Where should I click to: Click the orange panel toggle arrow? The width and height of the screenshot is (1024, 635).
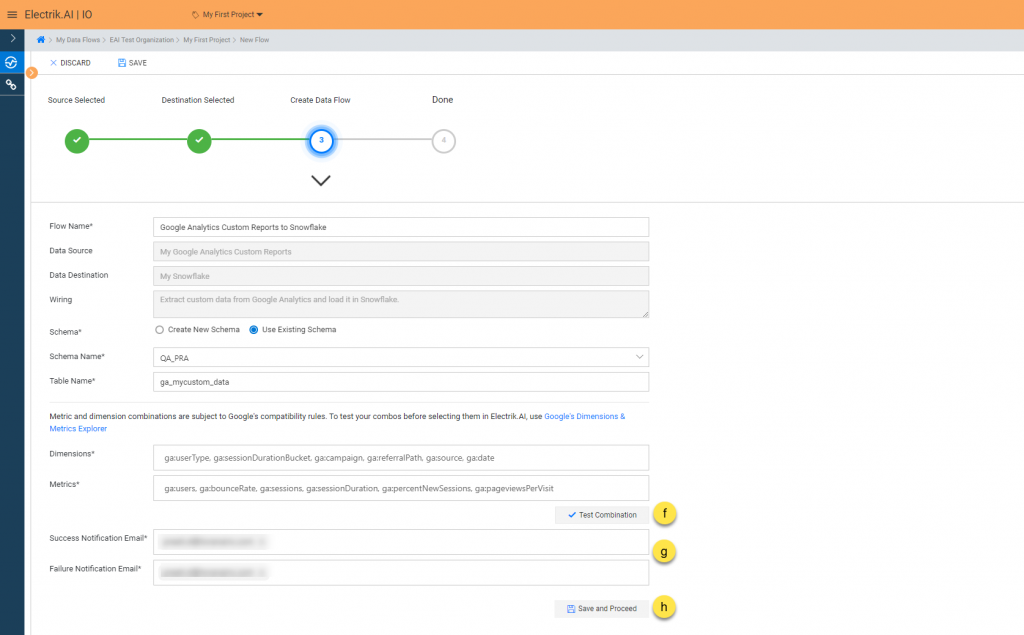(x=32, y=72)
